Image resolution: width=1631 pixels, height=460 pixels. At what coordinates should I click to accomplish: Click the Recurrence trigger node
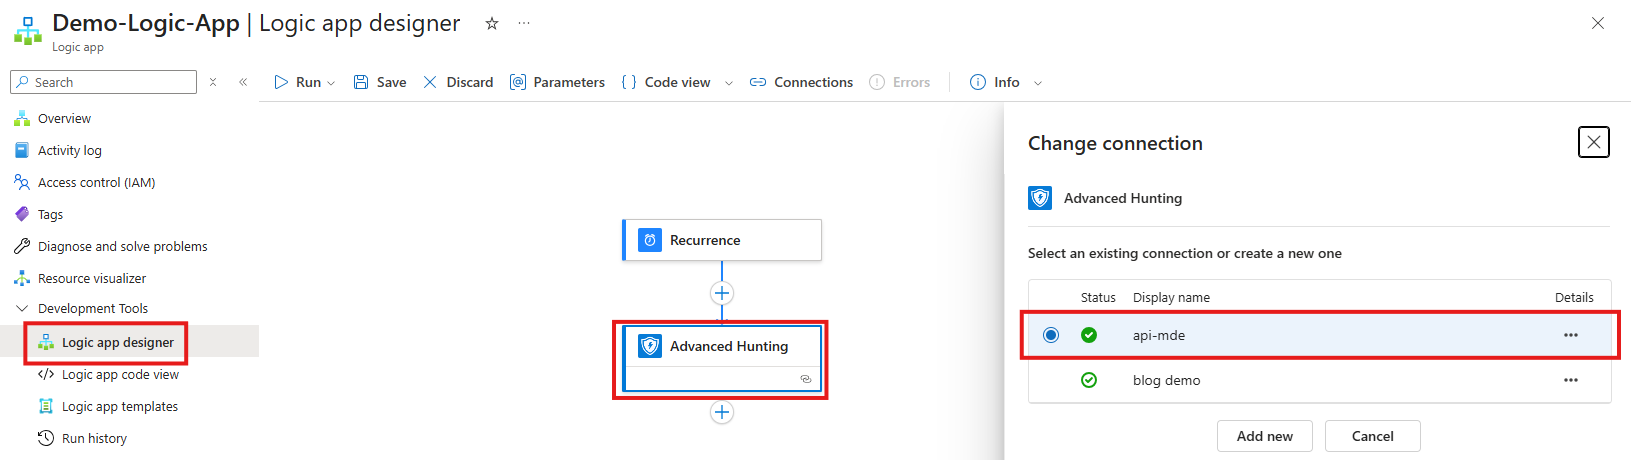pos(721,240)
